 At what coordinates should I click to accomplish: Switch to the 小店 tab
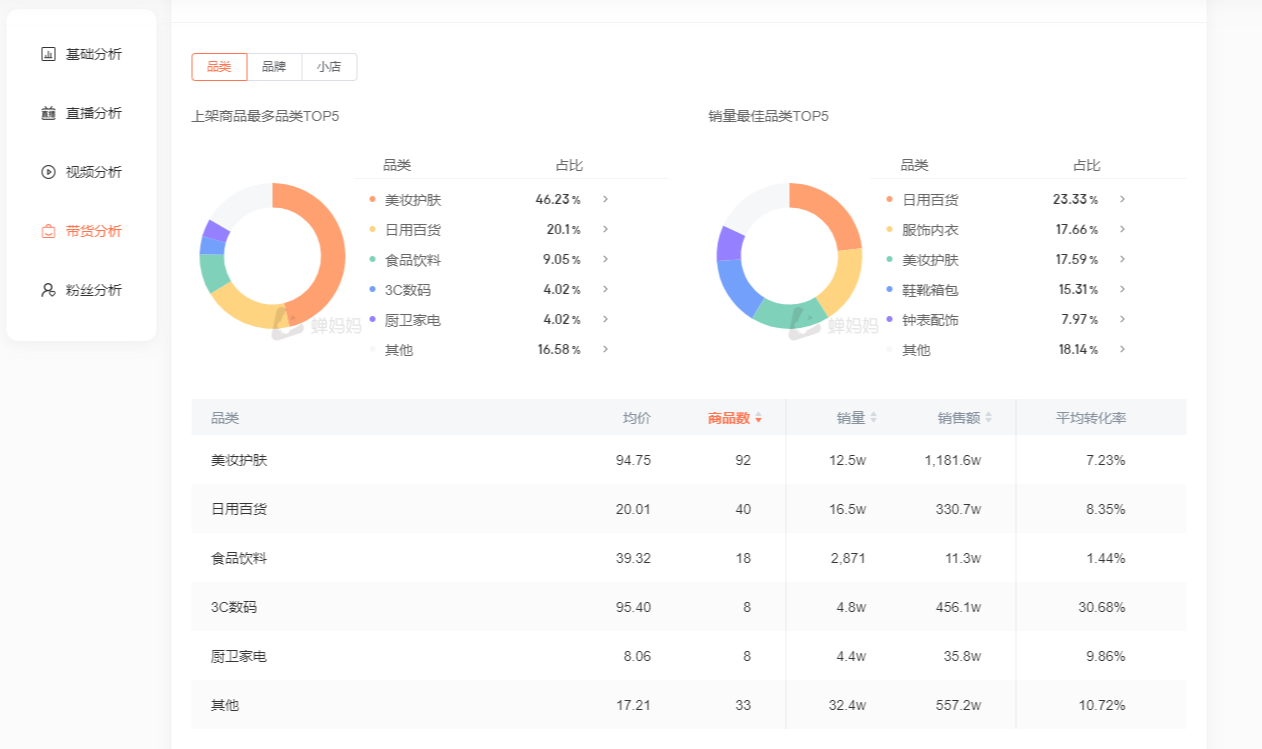[329, 67]
